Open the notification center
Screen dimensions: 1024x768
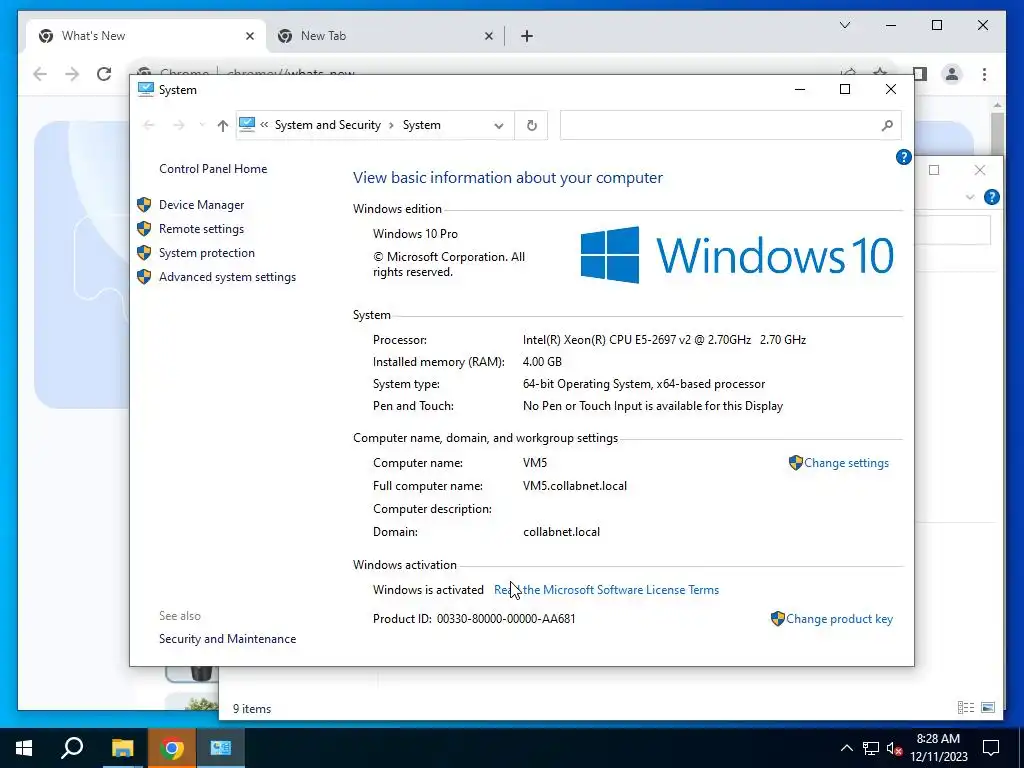tap(991, 748)
